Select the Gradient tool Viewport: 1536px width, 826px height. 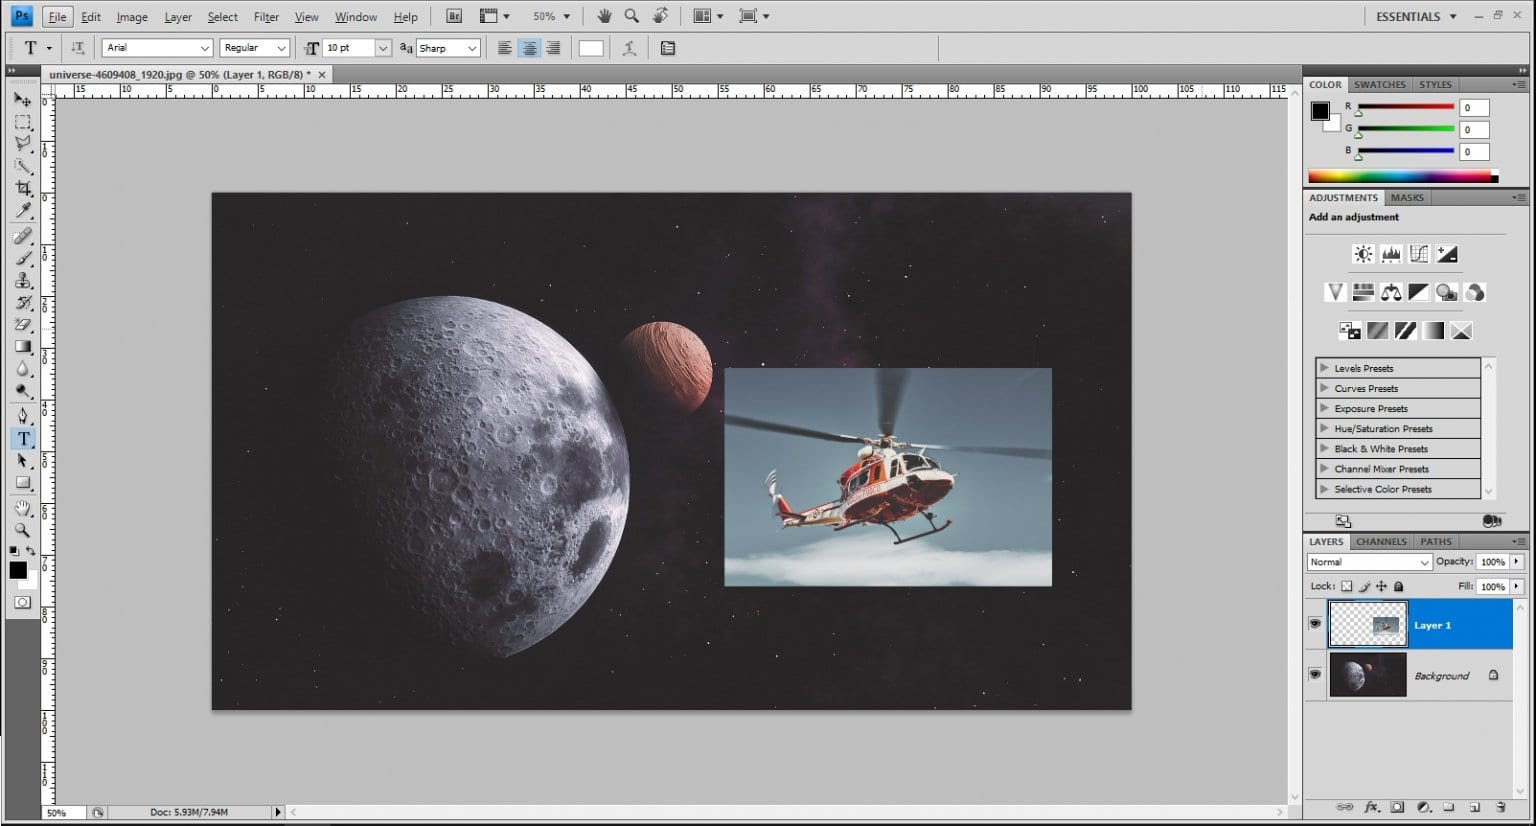(23, 347)
